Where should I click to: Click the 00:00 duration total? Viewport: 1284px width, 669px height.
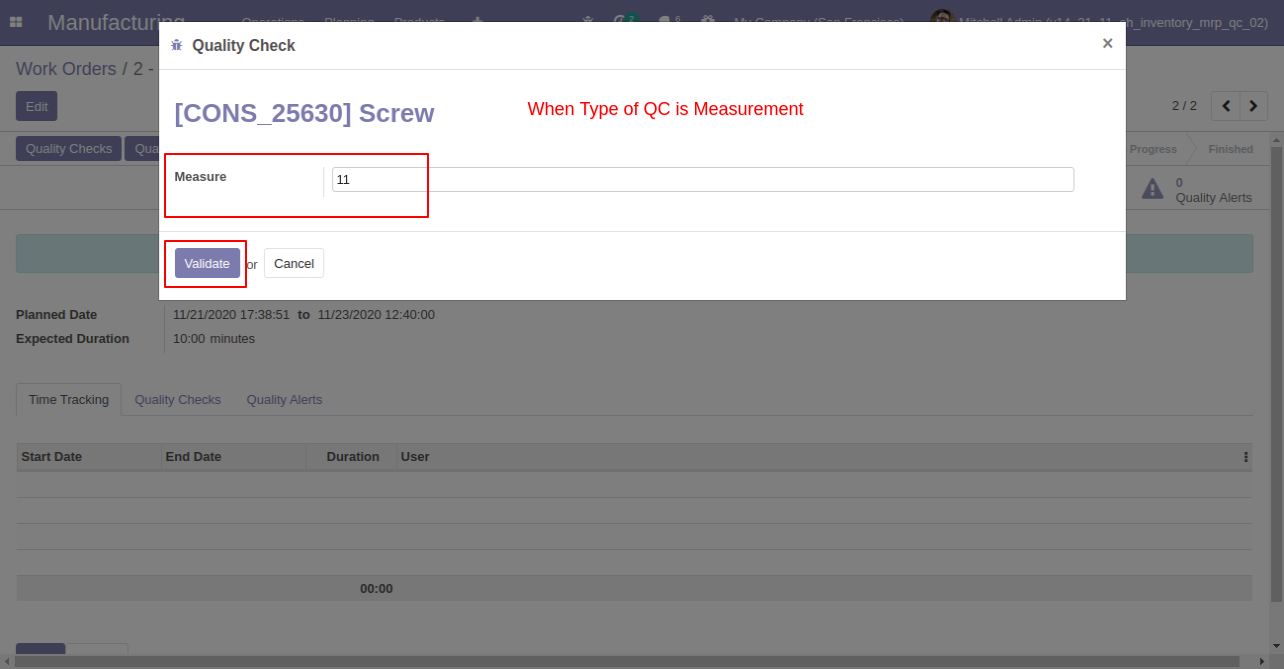376,588
